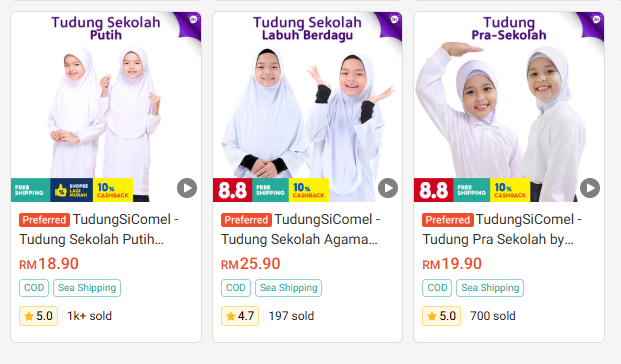Play video on Tudung Pra-Sekolah product
Screen dimensions: 621x364
point(590,188)
